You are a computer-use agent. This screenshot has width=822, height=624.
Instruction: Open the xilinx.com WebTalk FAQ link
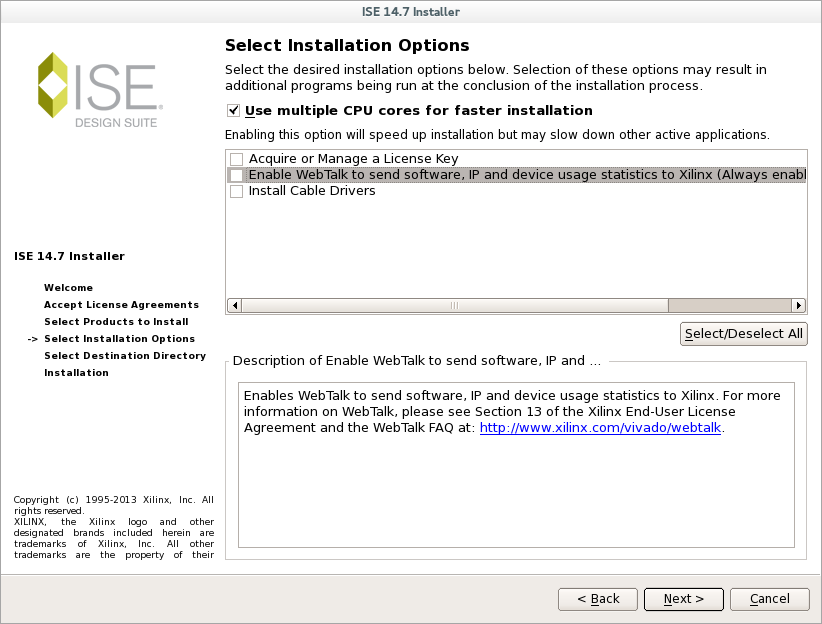point(600,428)
